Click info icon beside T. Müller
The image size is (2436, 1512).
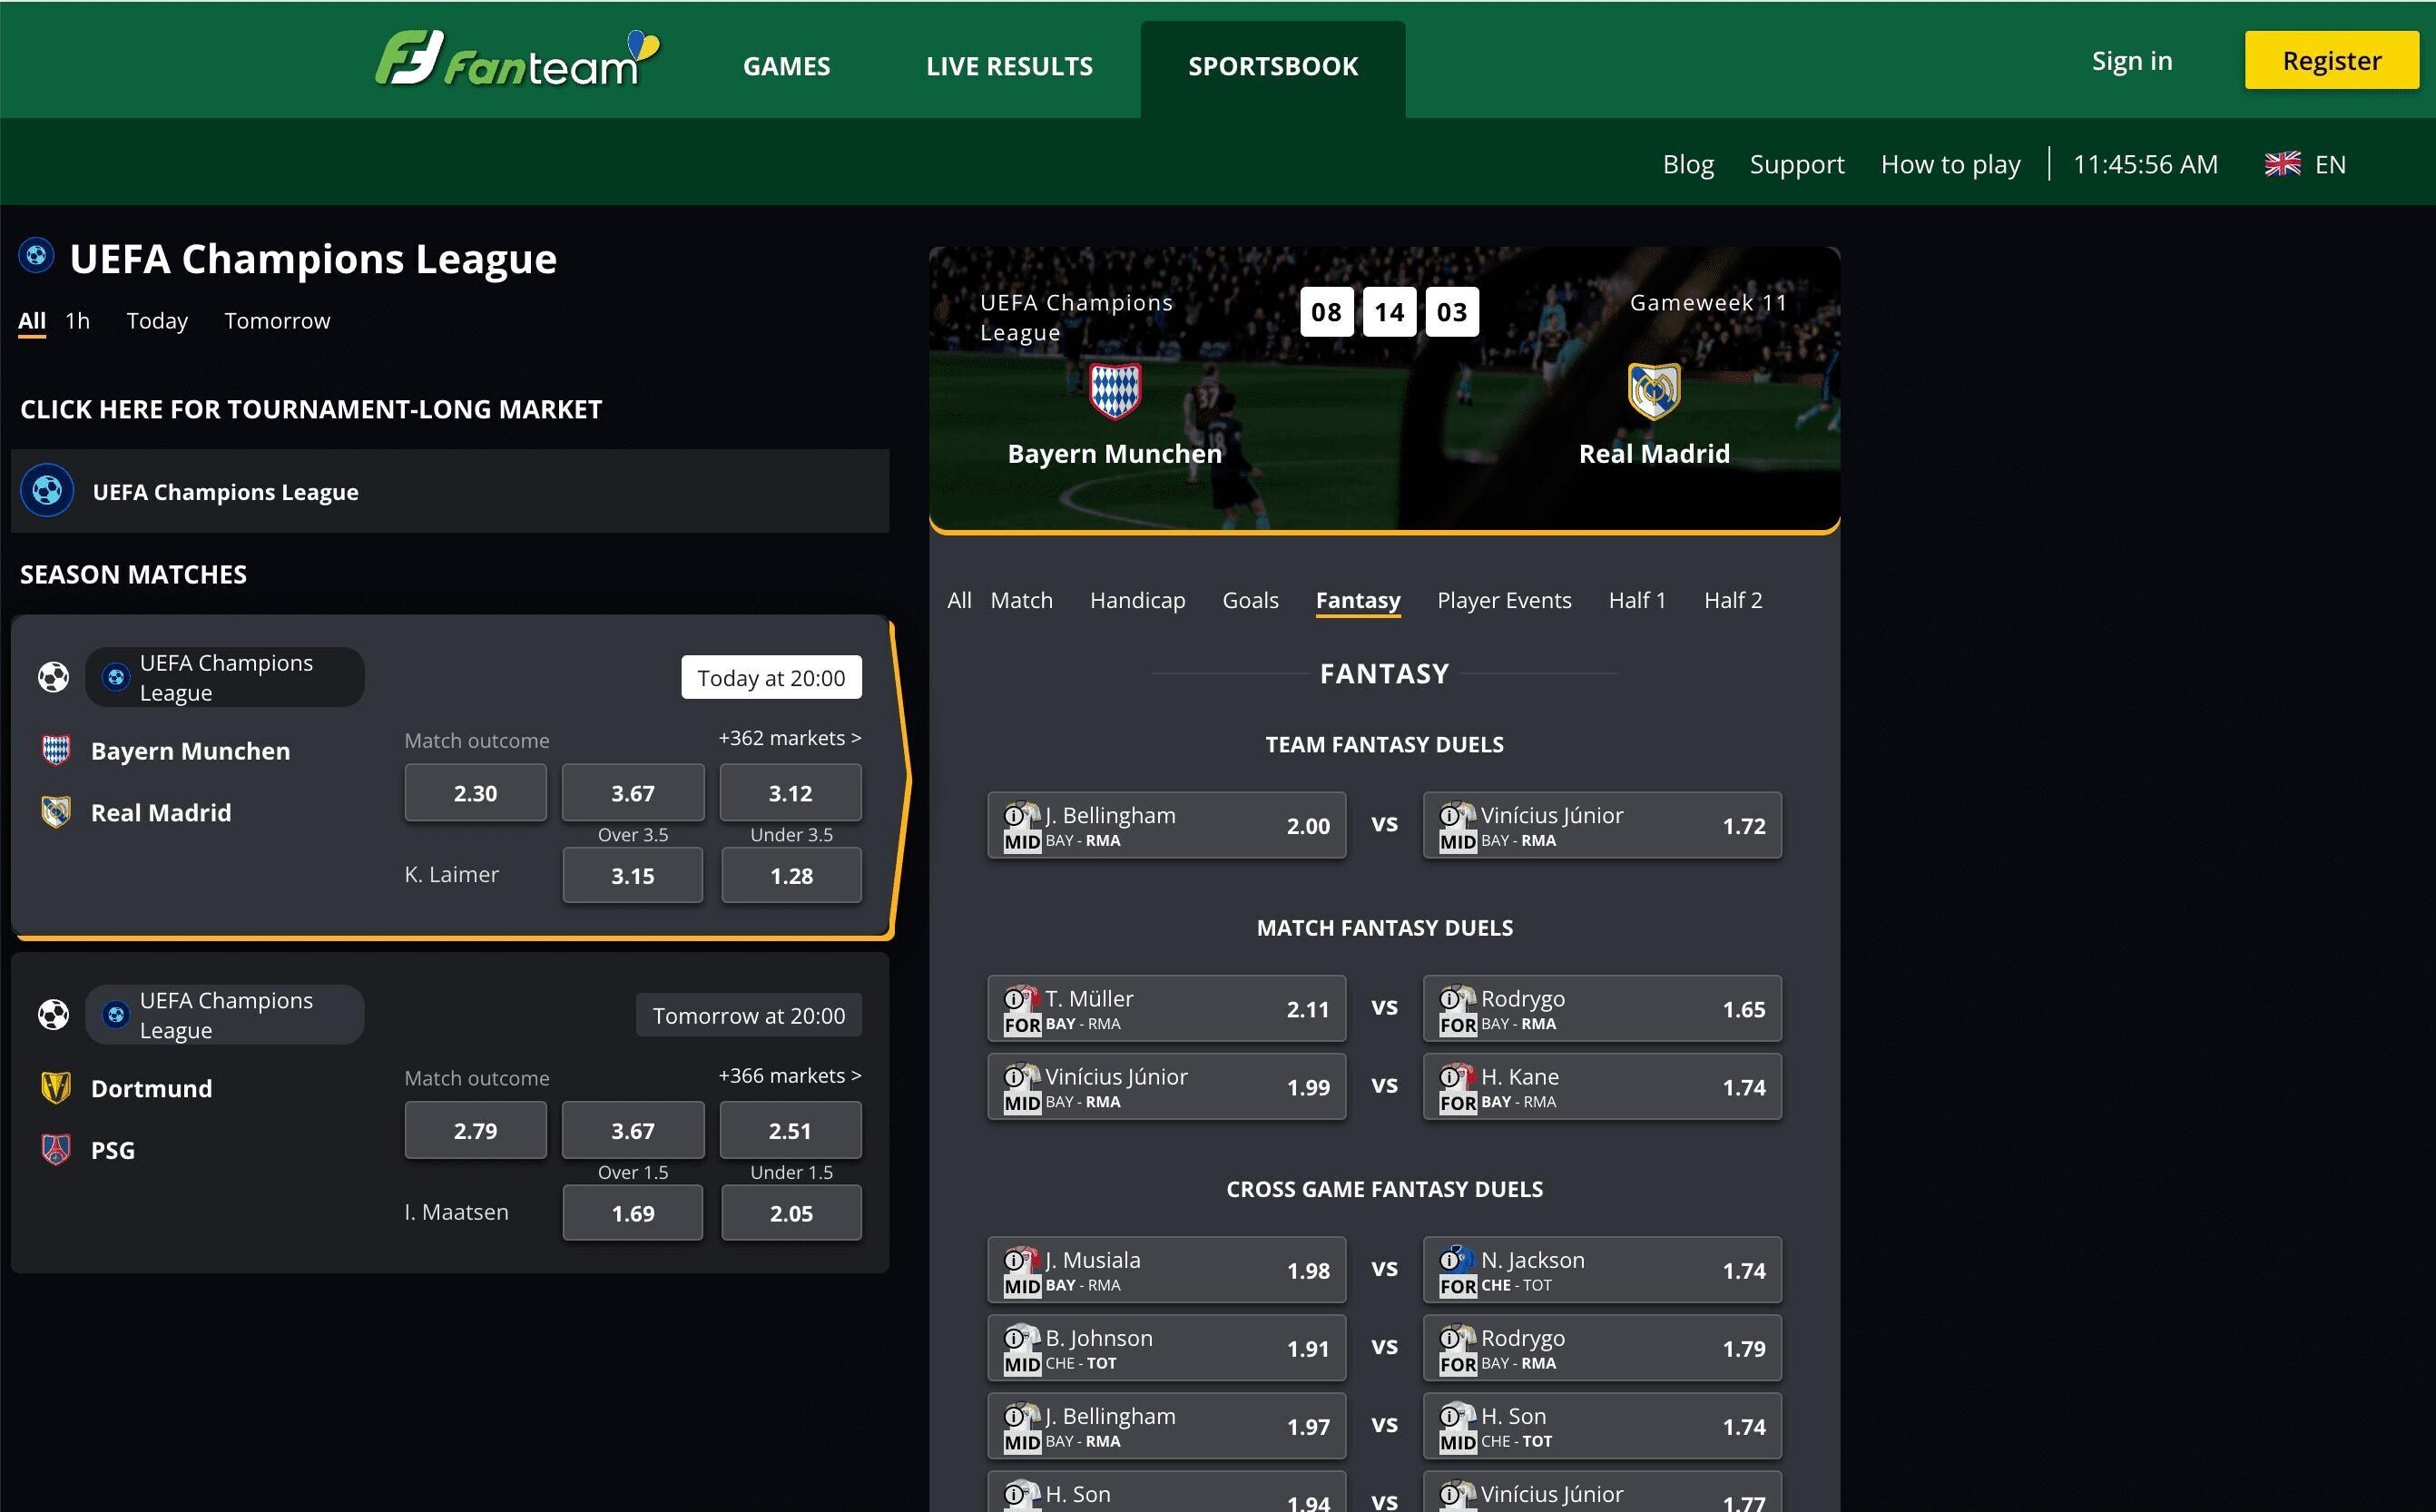[x=1013, y=998]
